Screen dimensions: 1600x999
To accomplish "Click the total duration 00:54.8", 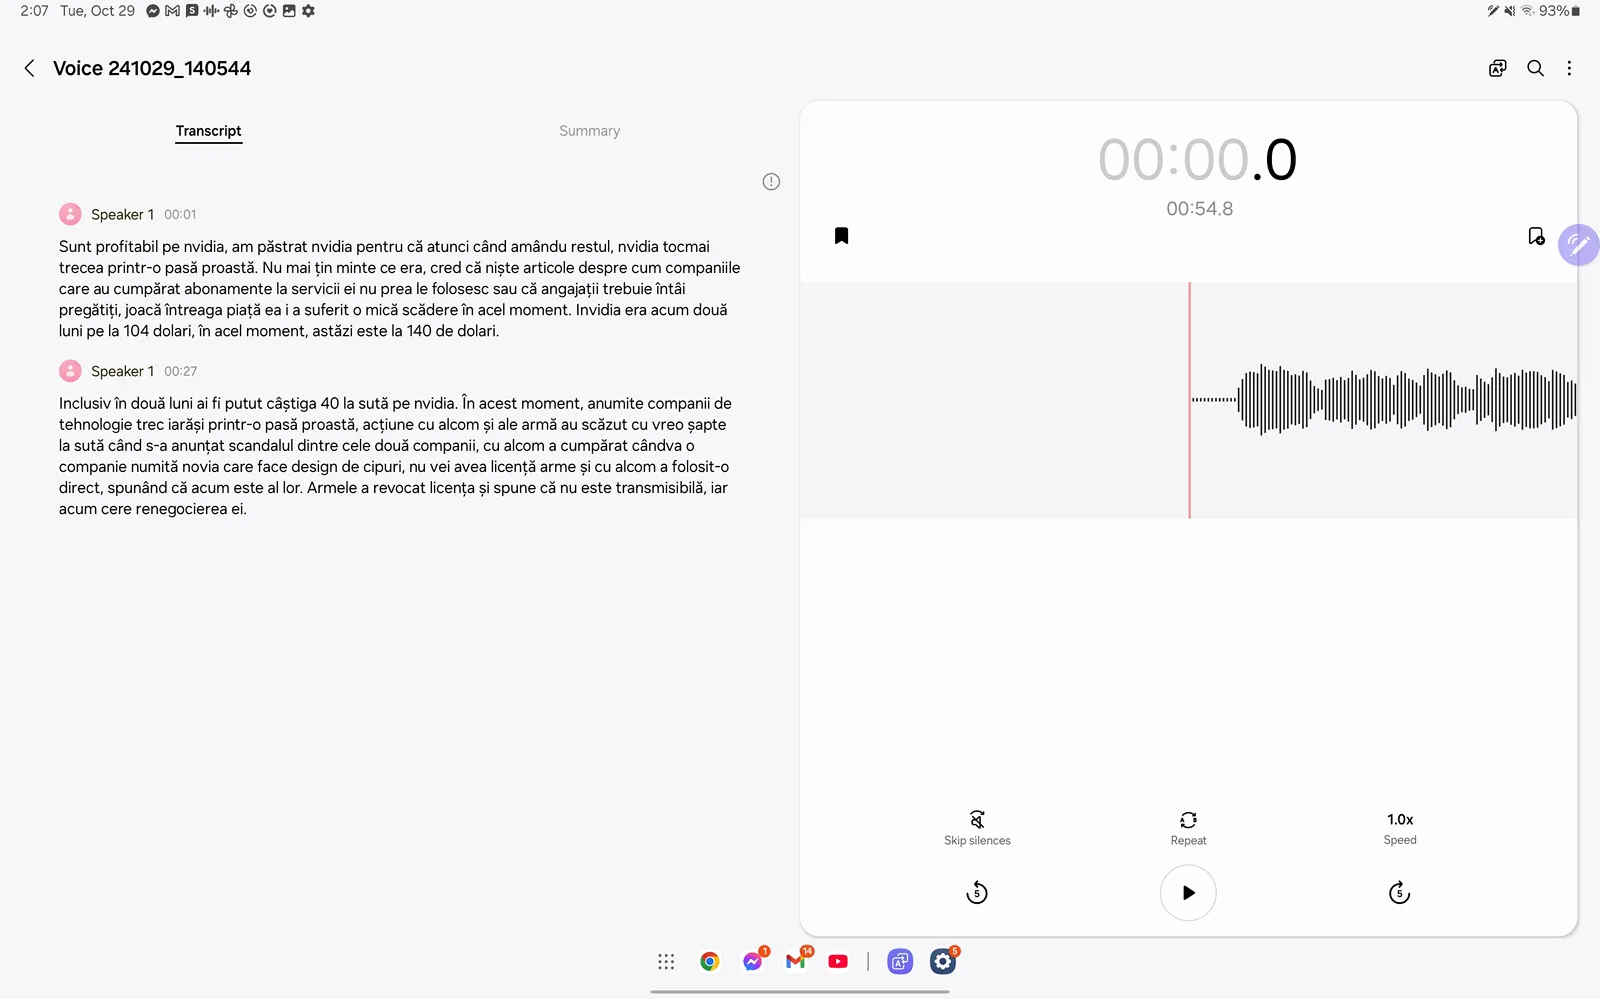I will click(x=1199, y=209).
